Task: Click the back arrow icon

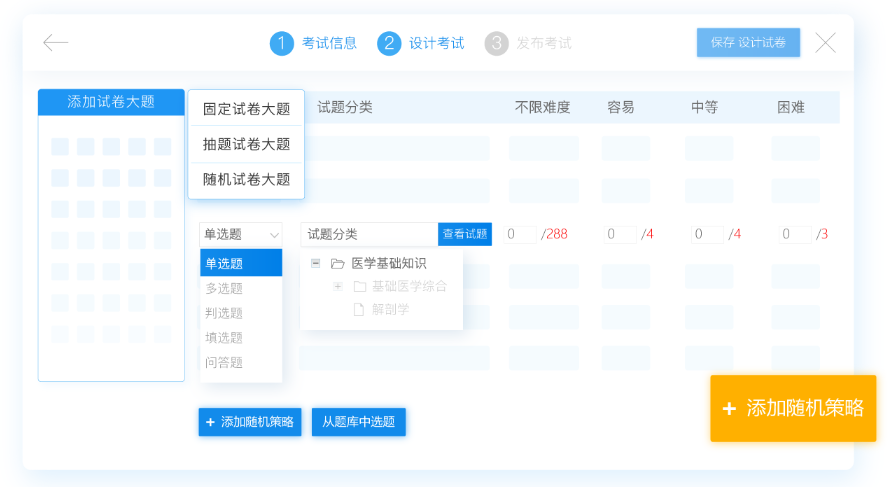Action: click(x=55, y=43)
